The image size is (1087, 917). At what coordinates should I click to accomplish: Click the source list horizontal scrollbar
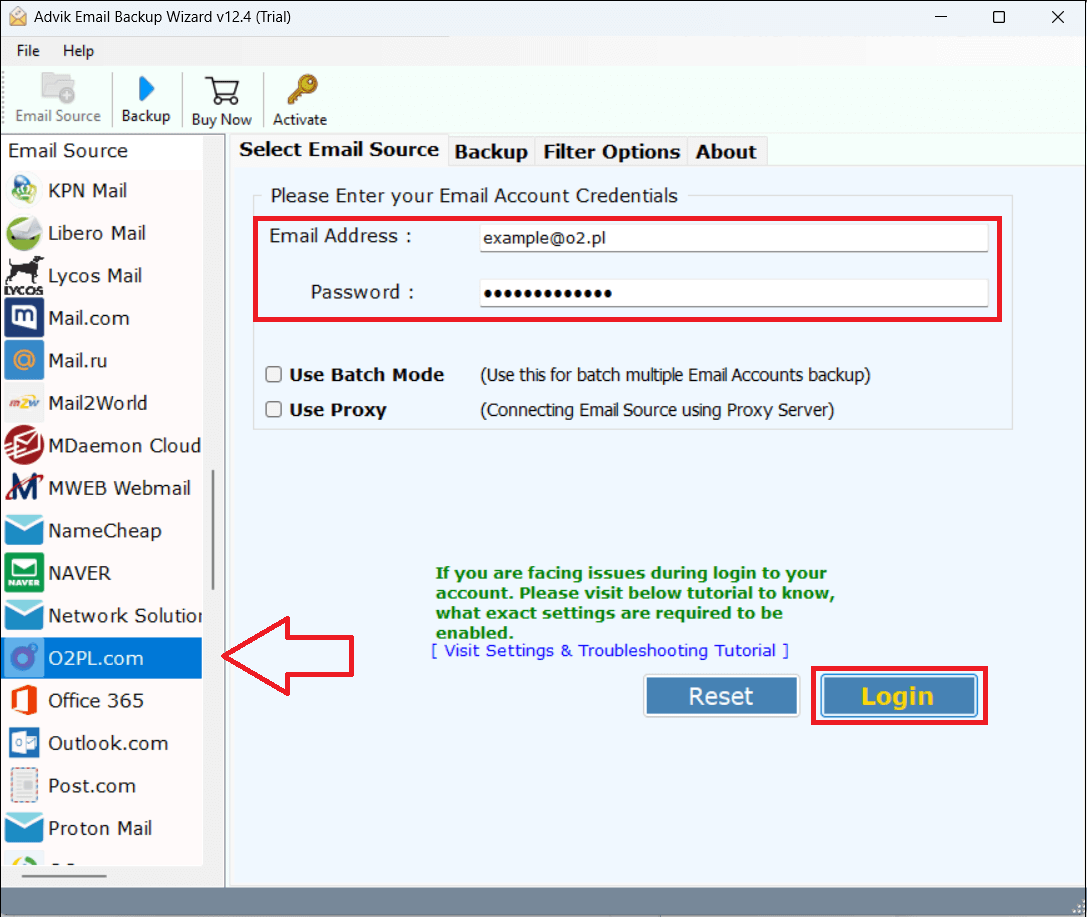64,876
